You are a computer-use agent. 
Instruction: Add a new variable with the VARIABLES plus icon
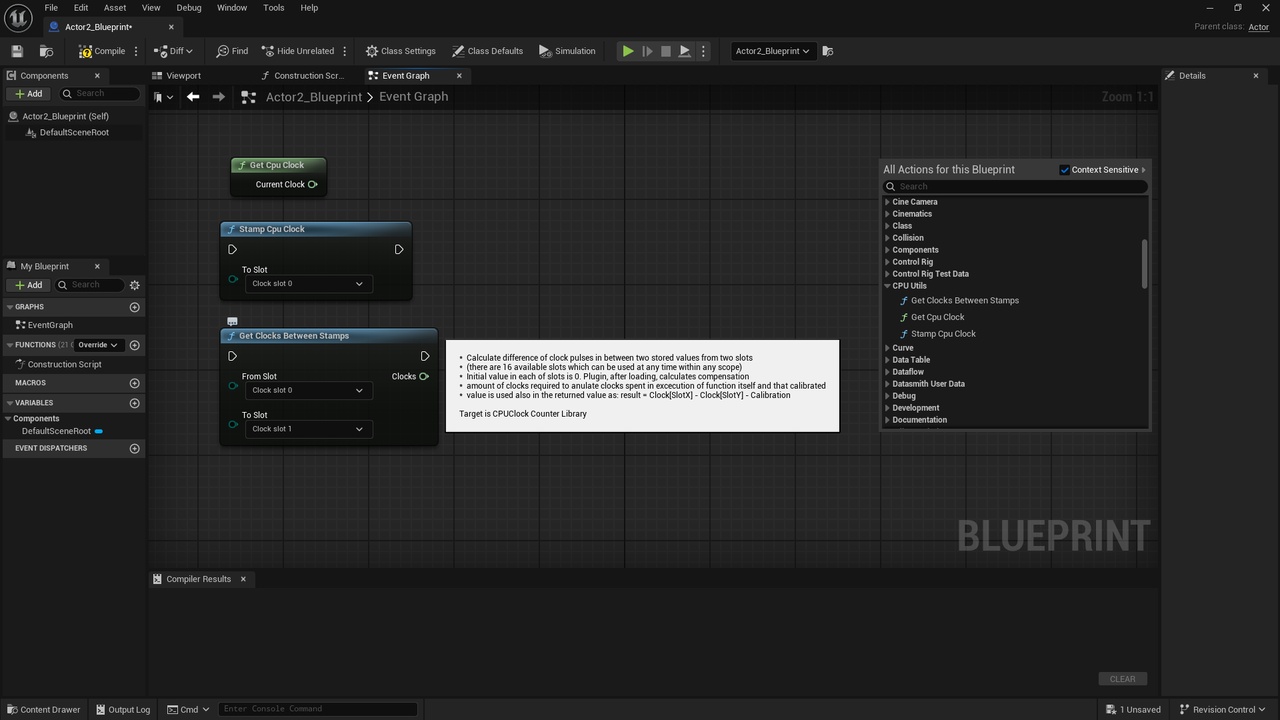click(135, 403)
